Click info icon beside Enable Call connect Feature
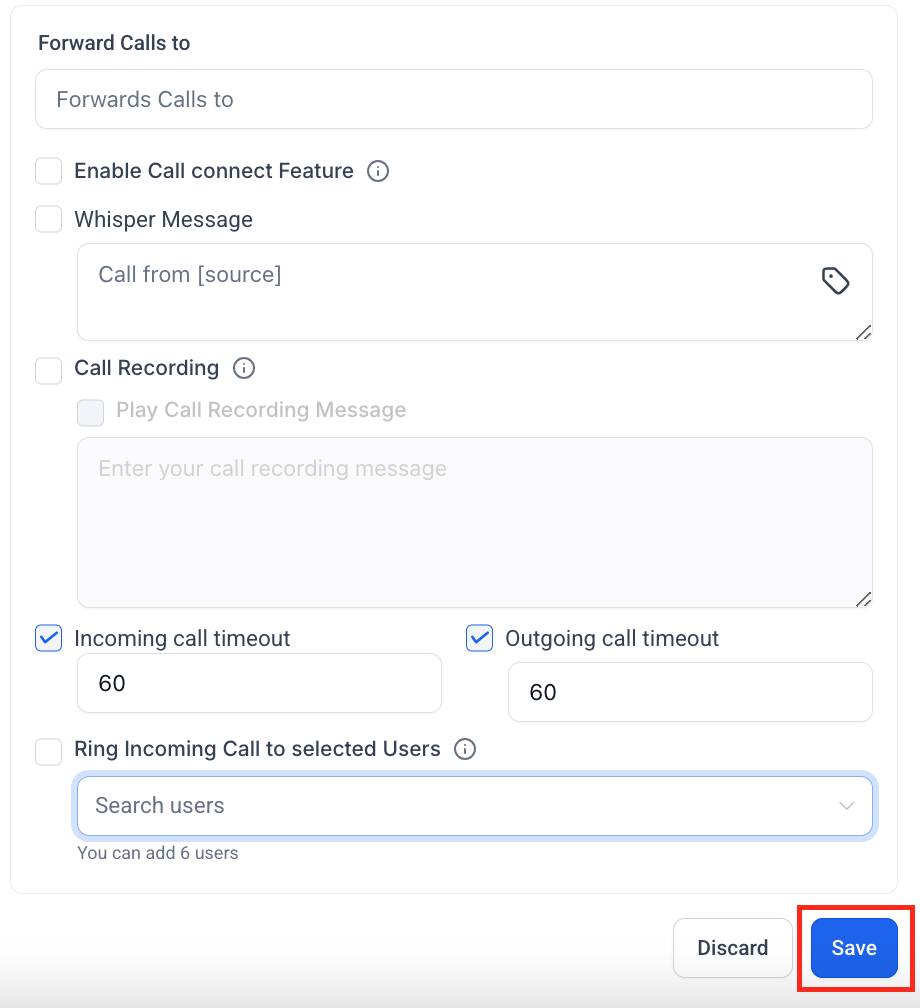 tap(378, 171)
